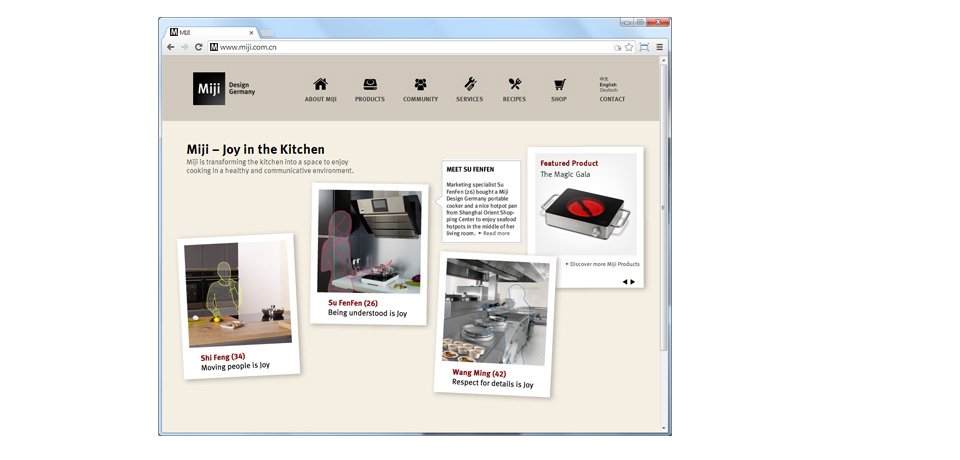Open the RECIPES menu label
This screenshot has height=460, width=960.
tap(514, 99)
